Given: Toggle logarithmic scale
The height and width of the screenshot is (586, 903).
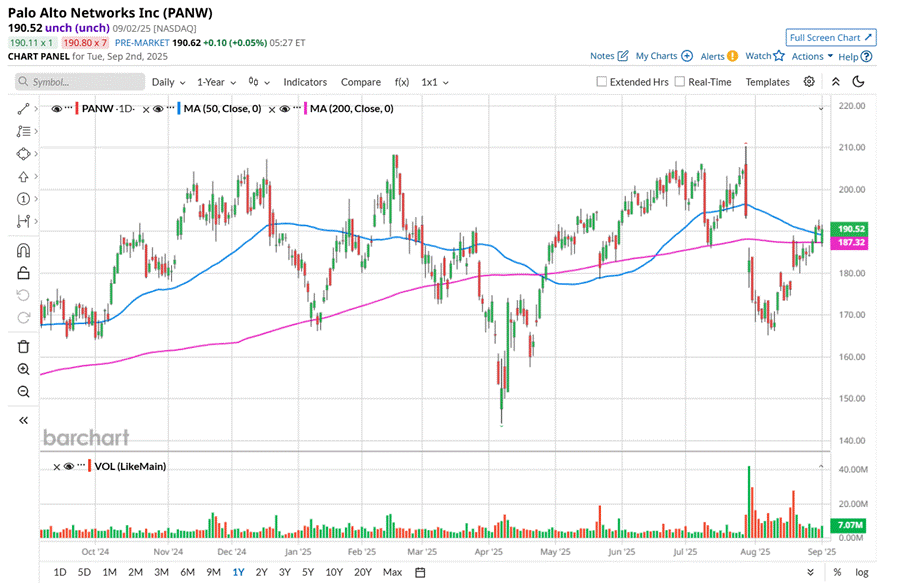Looking at the screenshot, I should tap(862, 572).
